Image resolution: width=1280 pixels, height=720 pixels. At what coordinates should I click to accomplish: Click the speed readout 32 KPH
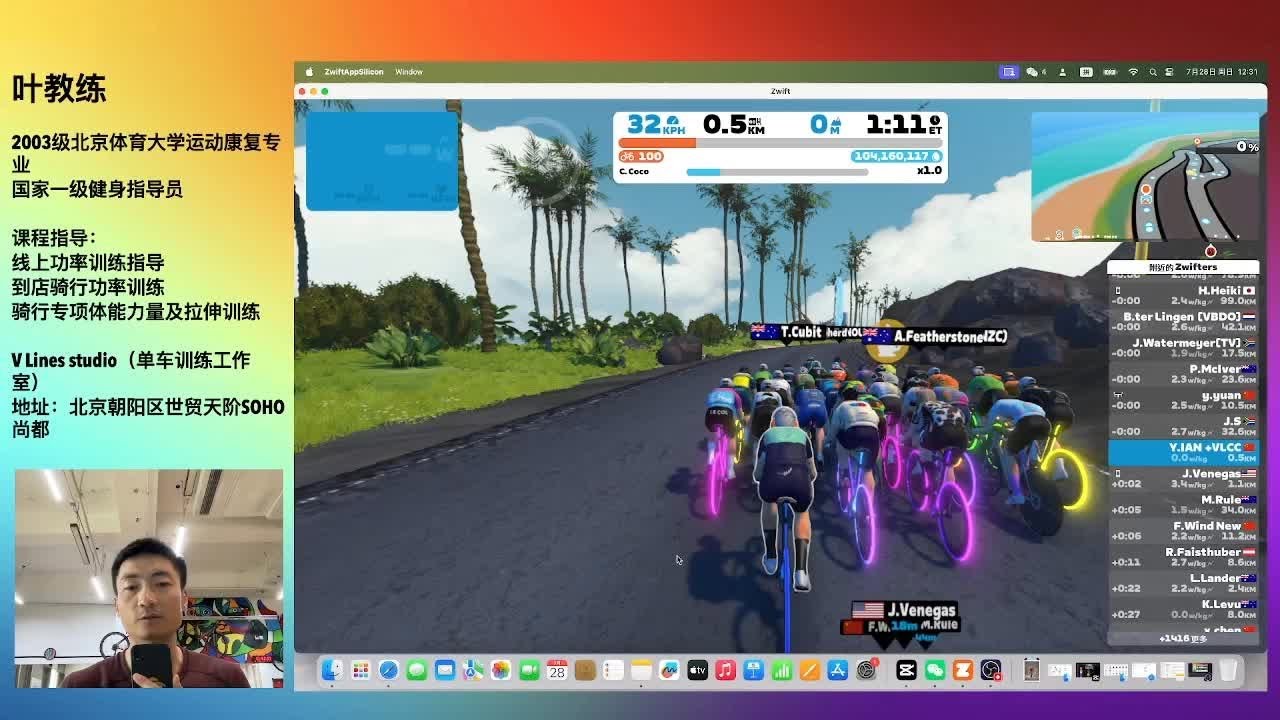click(x=655, y=124)
